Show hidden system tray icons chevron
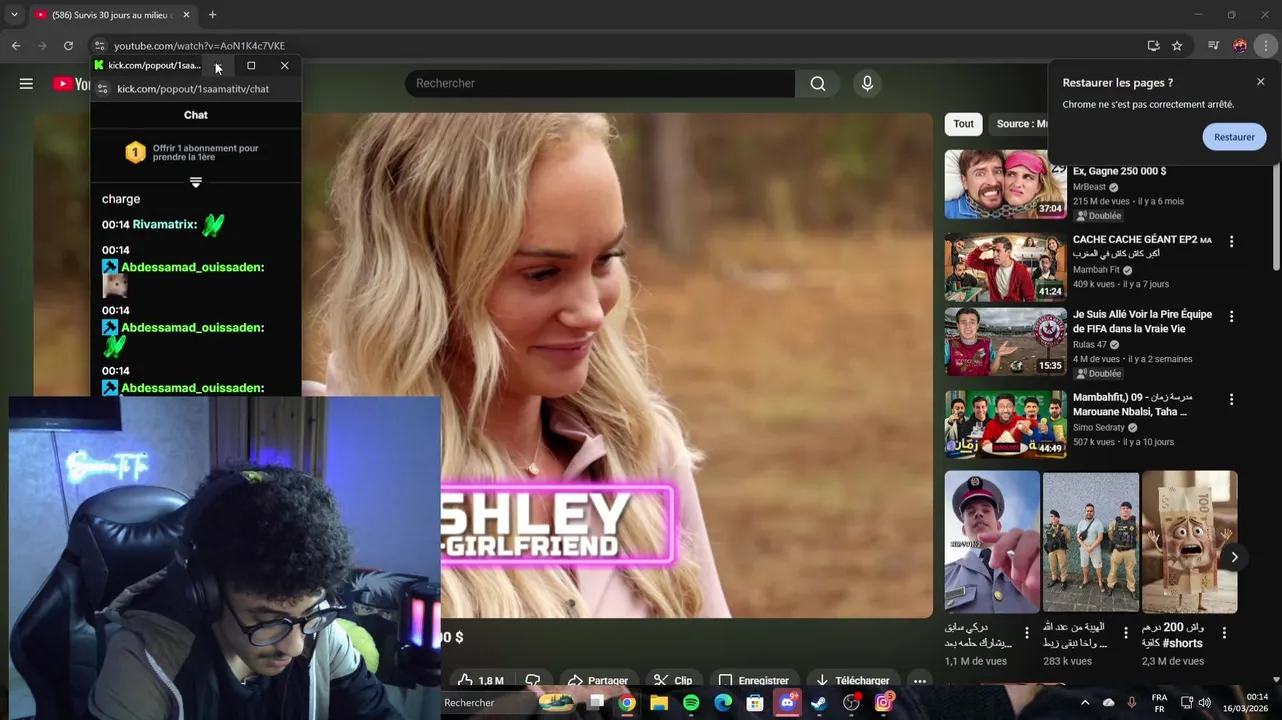Viewport: 1282px width, 720px height. 1085,703
